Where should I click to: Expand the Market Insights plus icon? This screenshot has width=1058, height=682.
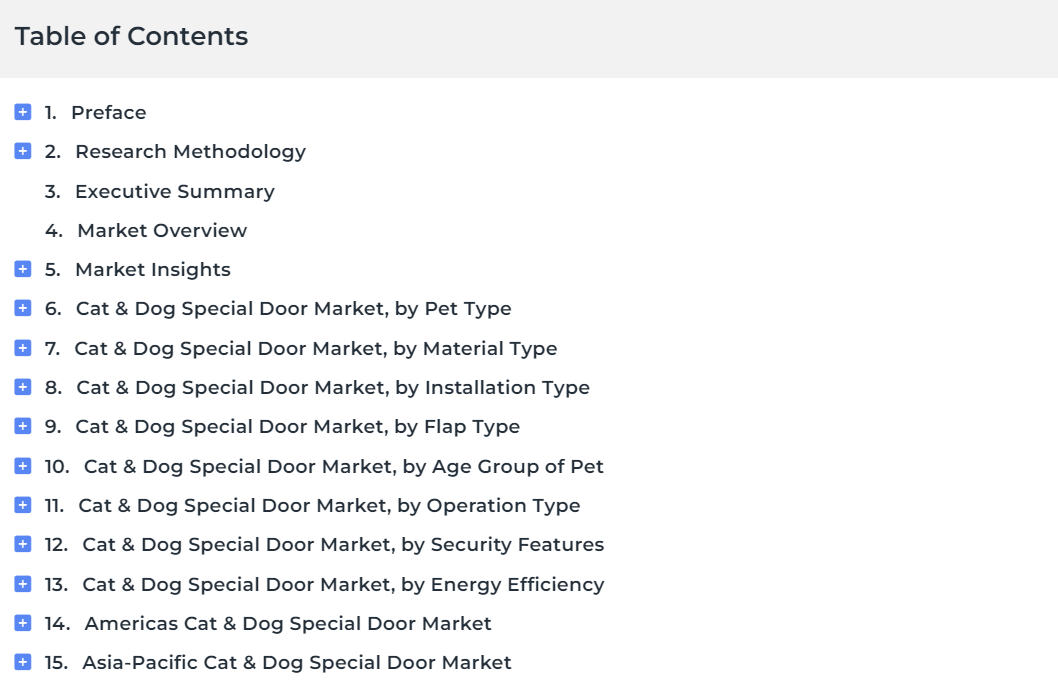23,269
